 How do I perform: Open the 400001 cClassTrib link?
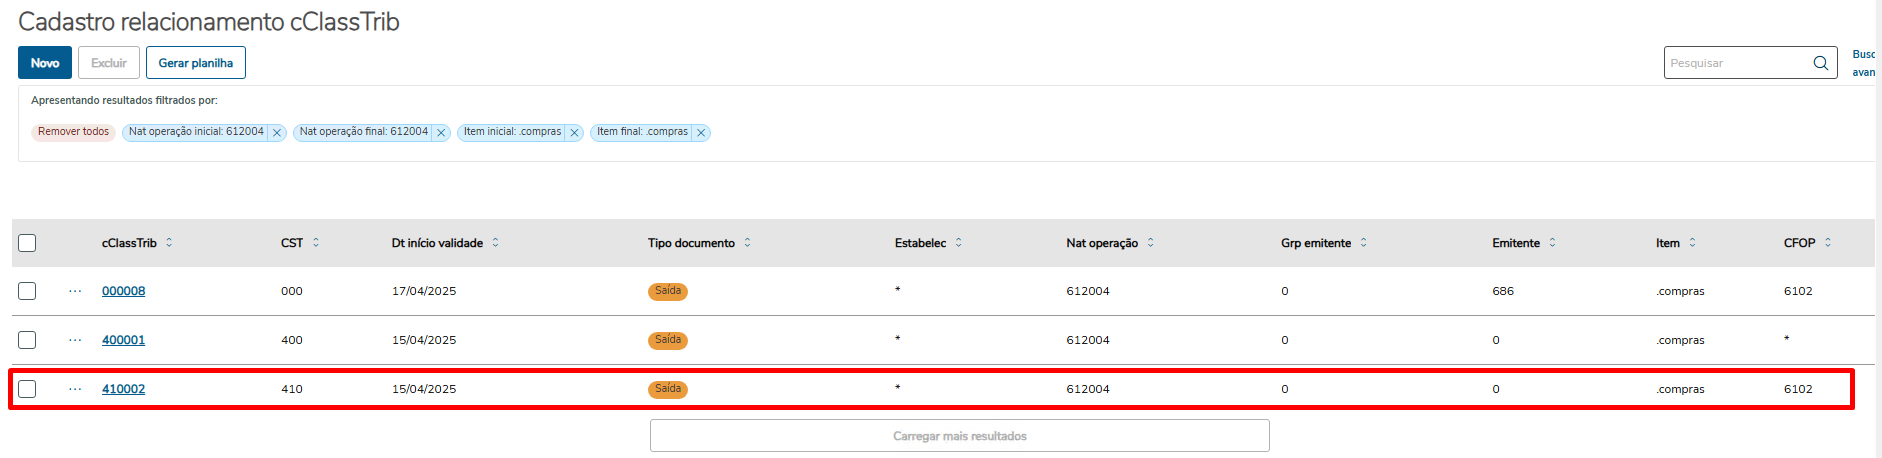pos(123,340)
